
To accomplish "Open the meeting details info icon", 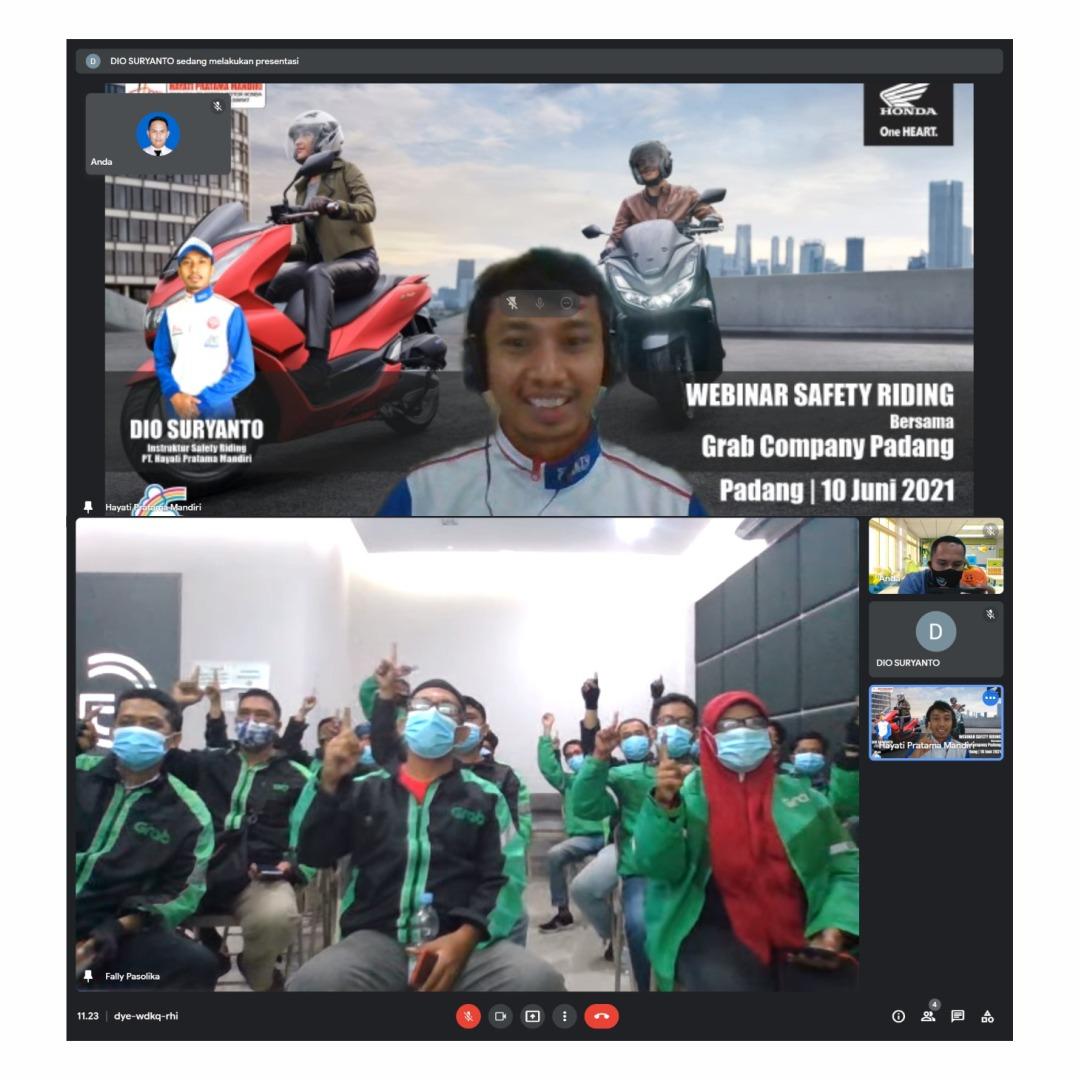I will tap(898, 1016).
